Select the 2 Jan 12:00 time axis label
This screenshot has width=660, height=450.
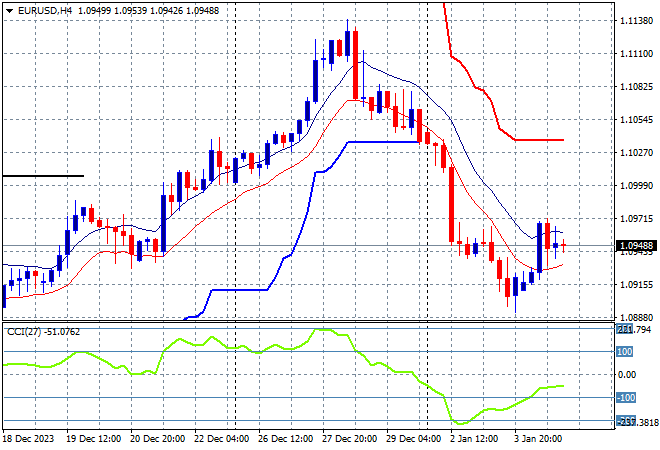pyautogui.click(x=474, y=439)
